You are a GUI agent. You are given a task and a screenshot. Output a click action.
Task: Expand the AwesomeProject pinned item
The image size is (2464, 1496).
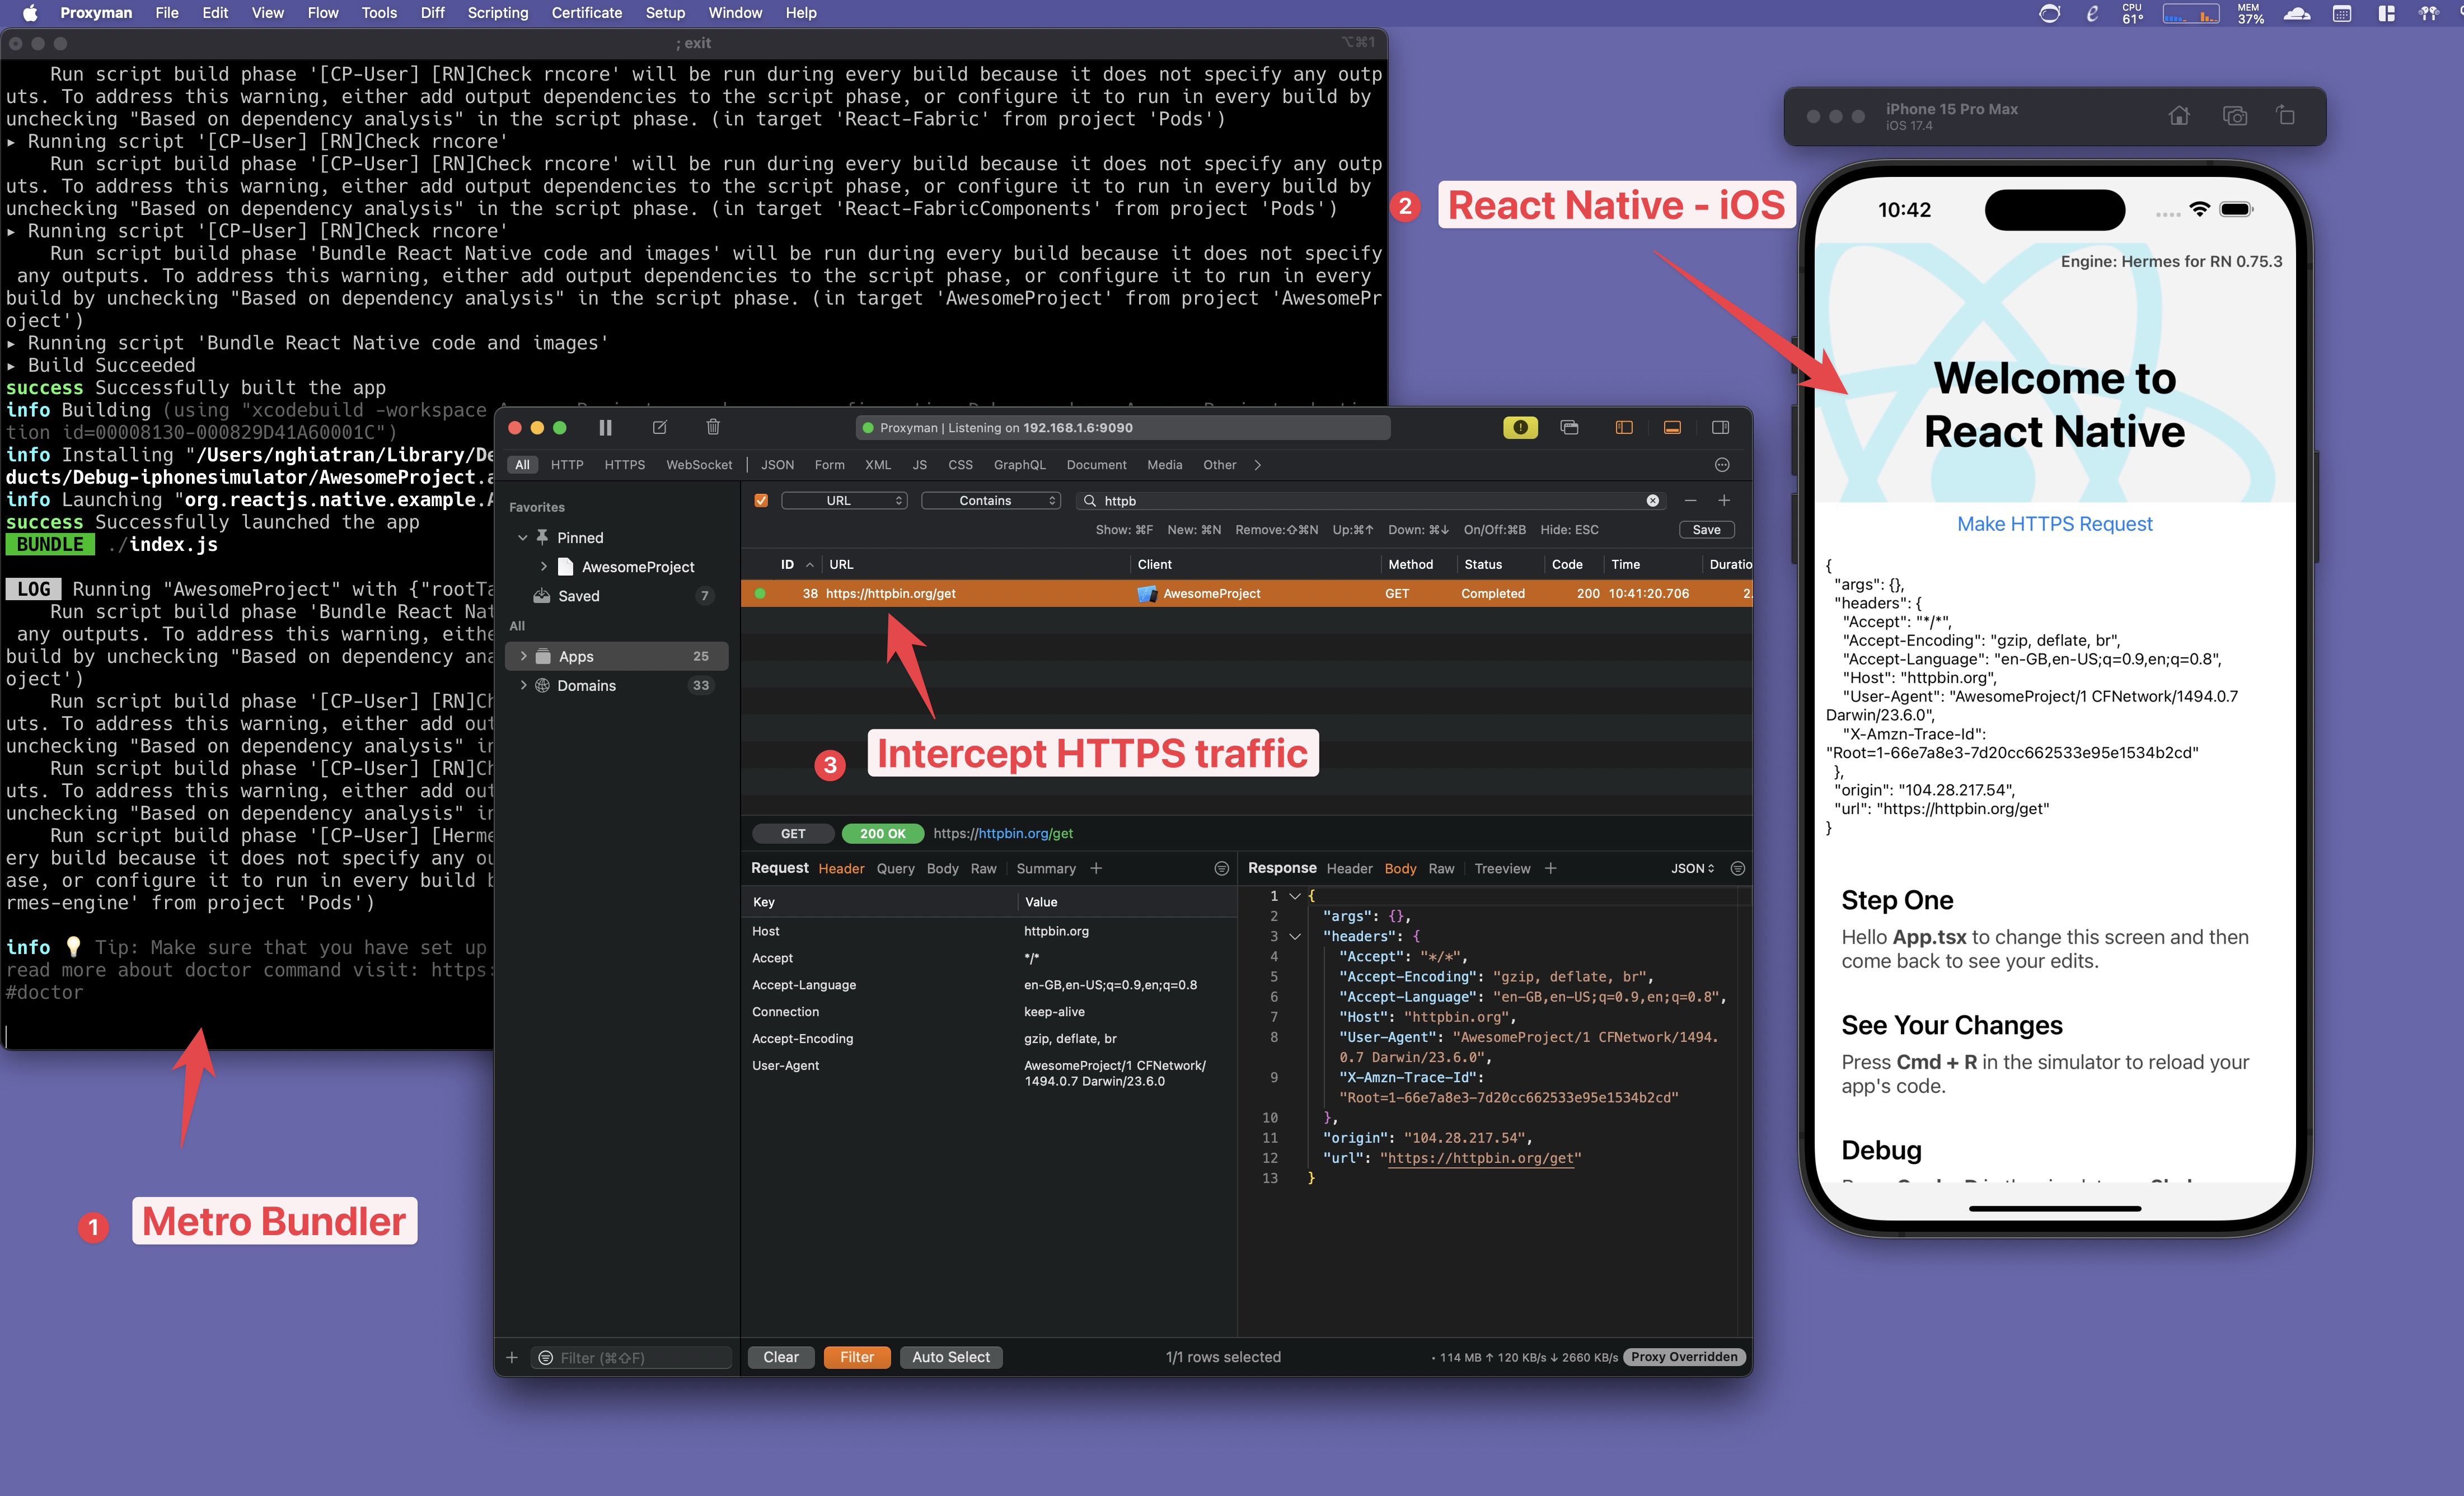[544, 567]
